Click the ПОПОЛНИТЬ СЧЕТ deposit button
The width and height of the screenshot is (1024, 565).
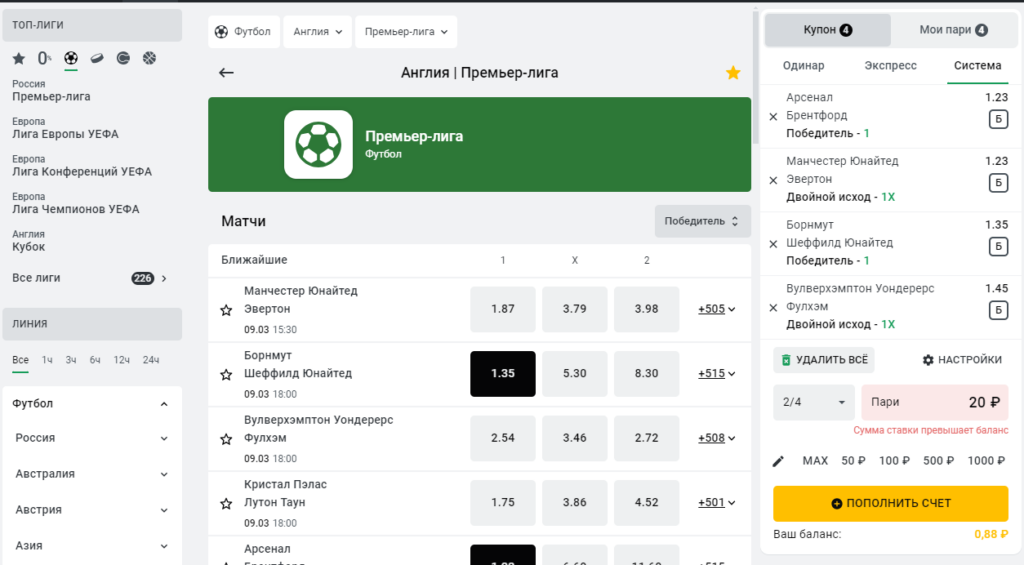(890, 504)
